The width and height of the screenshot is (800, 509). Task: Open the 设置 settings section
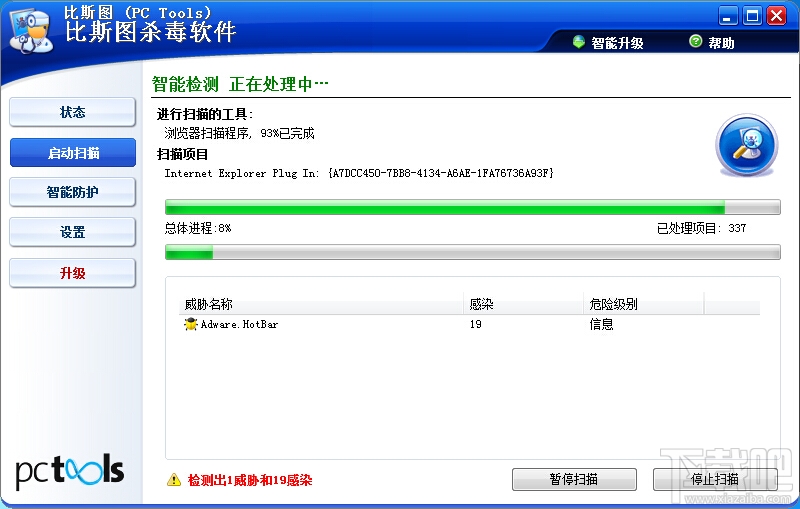click(x=72, y=233)
